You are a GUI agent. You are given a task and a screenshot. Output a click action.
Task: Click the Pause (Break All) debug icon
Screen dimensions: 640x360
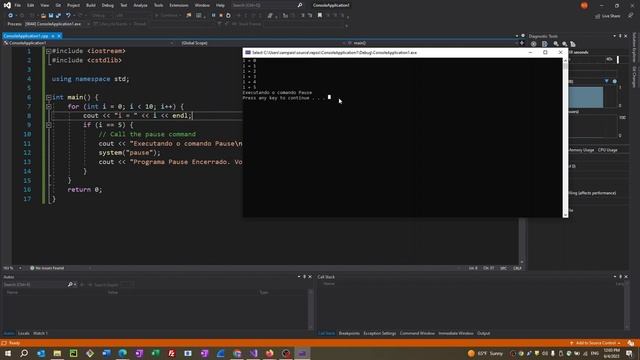point(213,16)
